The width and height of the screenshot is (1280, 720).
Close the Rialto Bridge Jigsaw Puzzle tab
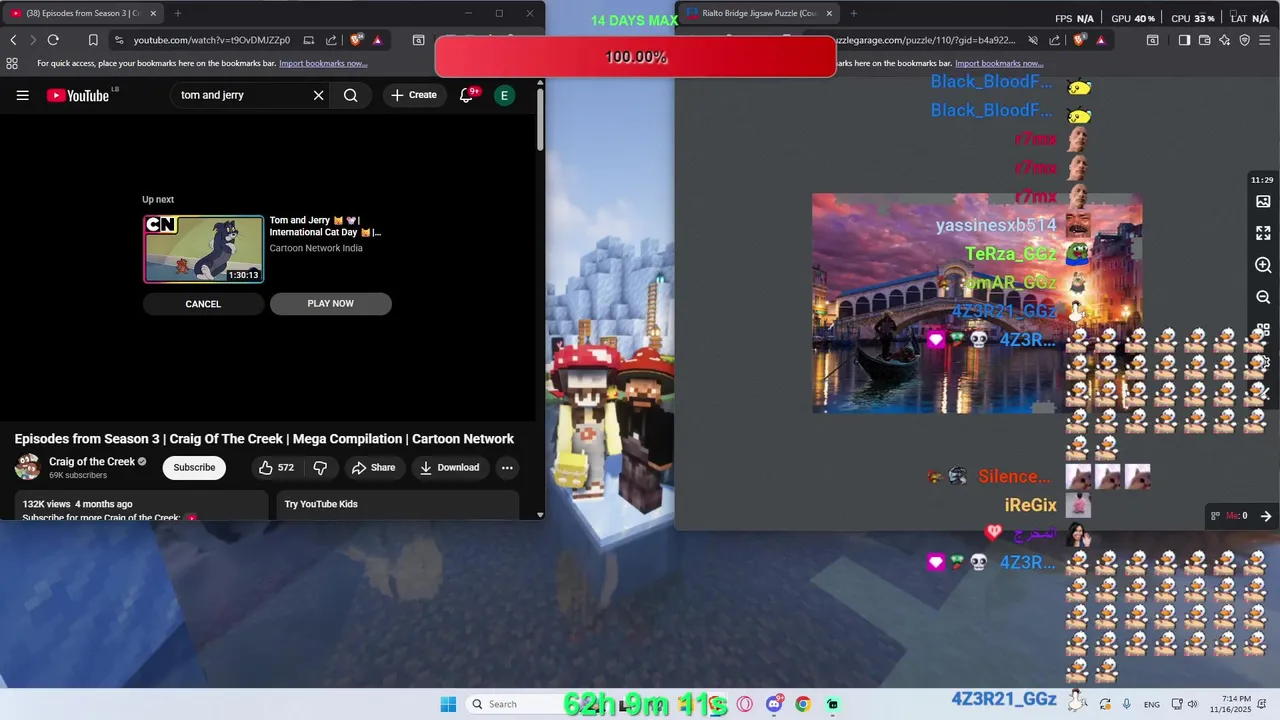coord(829,13)
